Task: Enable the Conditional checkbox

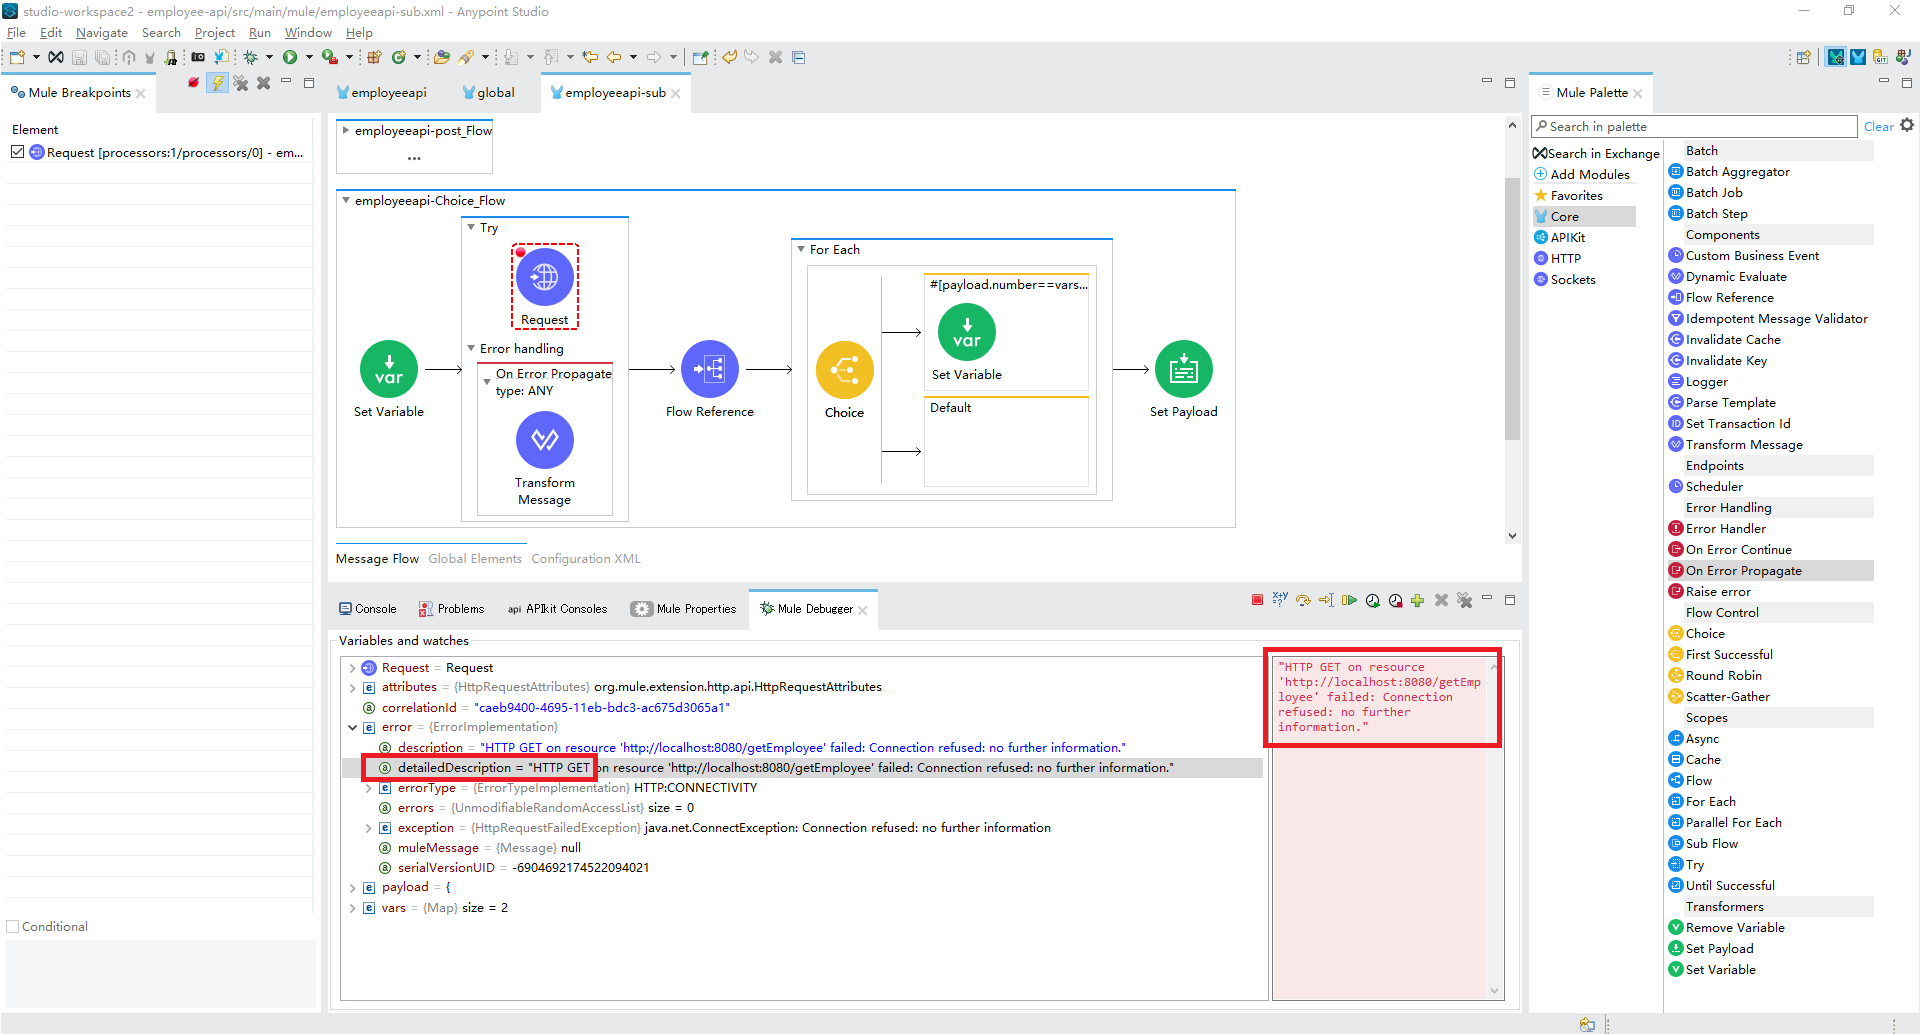Action: point(13,927)
